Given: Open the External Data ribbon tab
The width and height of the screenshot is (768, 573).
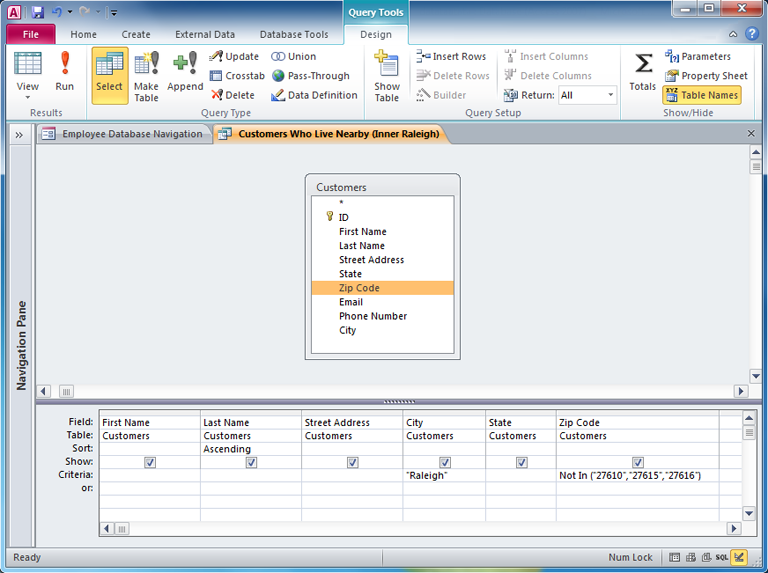Looking at the screenshot, I should pyautogui.click(x=205, y=34).
